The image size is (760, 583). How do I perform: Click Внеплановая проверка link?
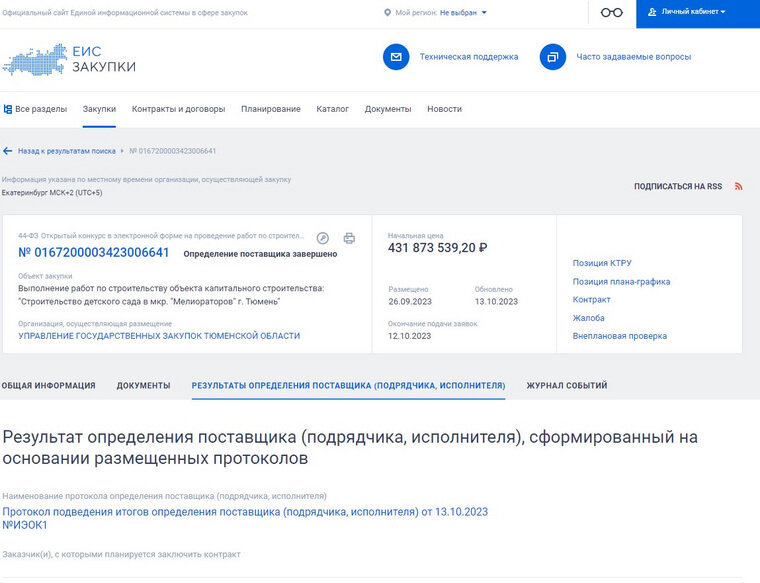(x=619, y=336)
